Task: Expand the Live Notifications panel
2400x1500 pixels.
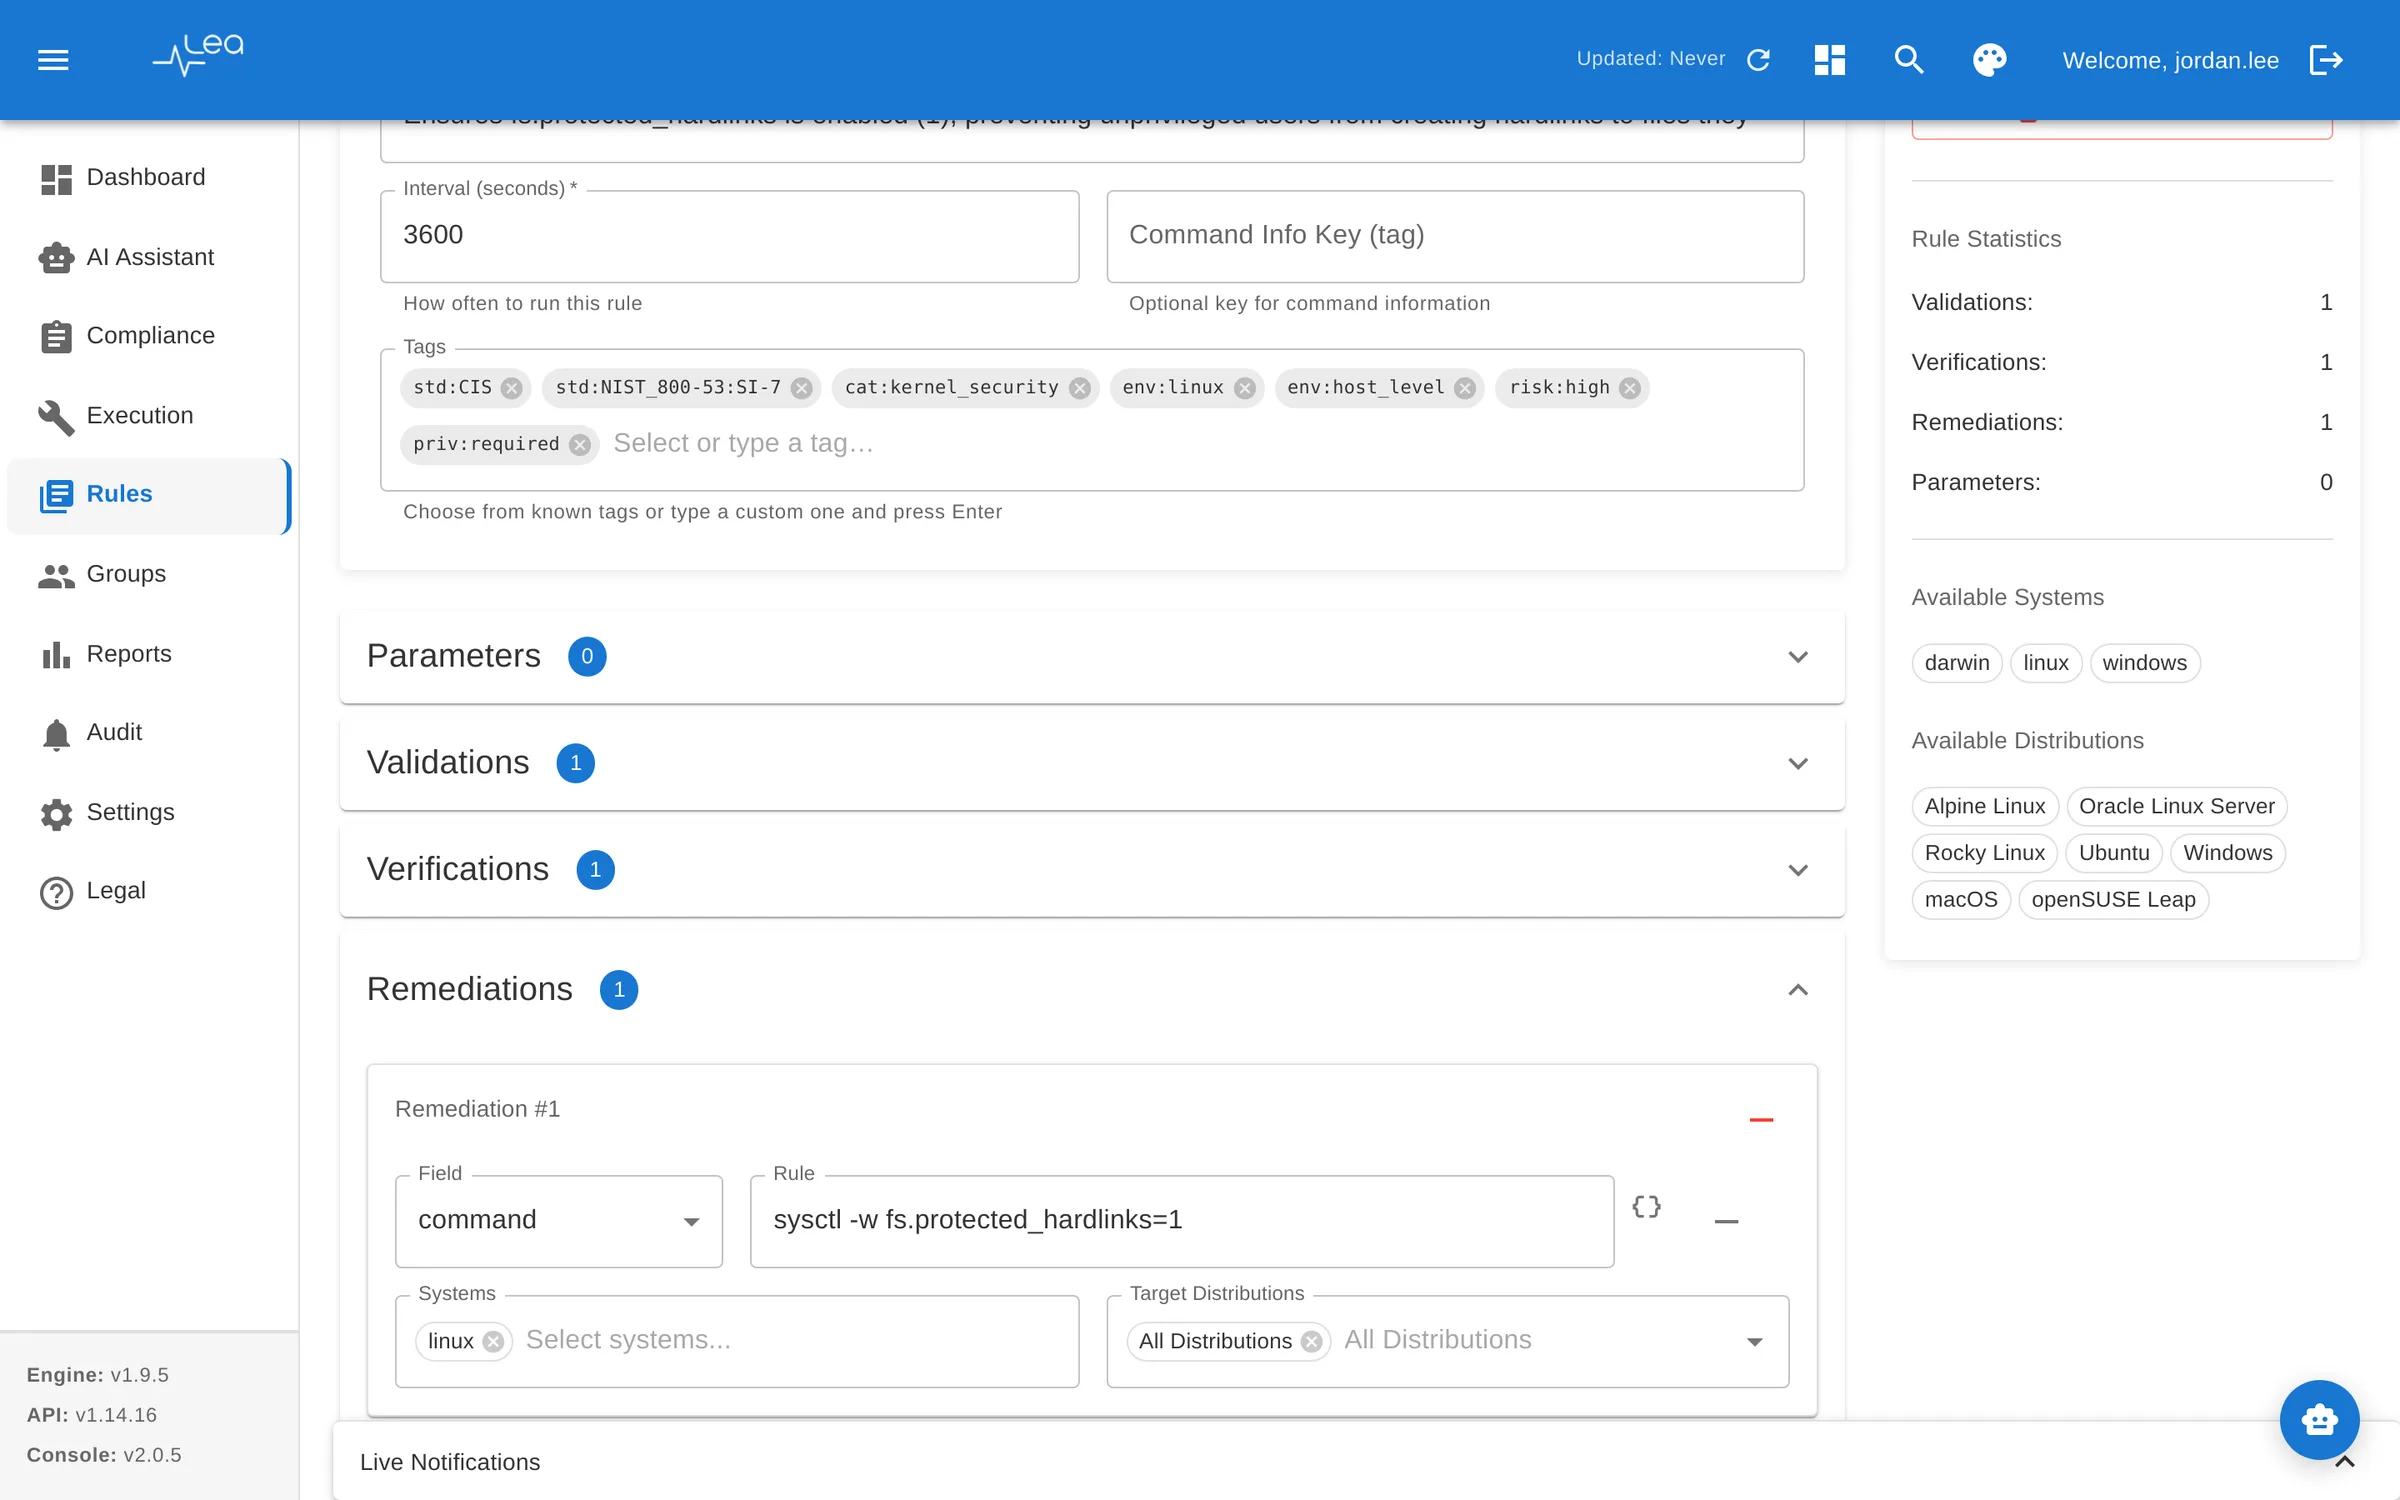Action: click(2344, 1462)
